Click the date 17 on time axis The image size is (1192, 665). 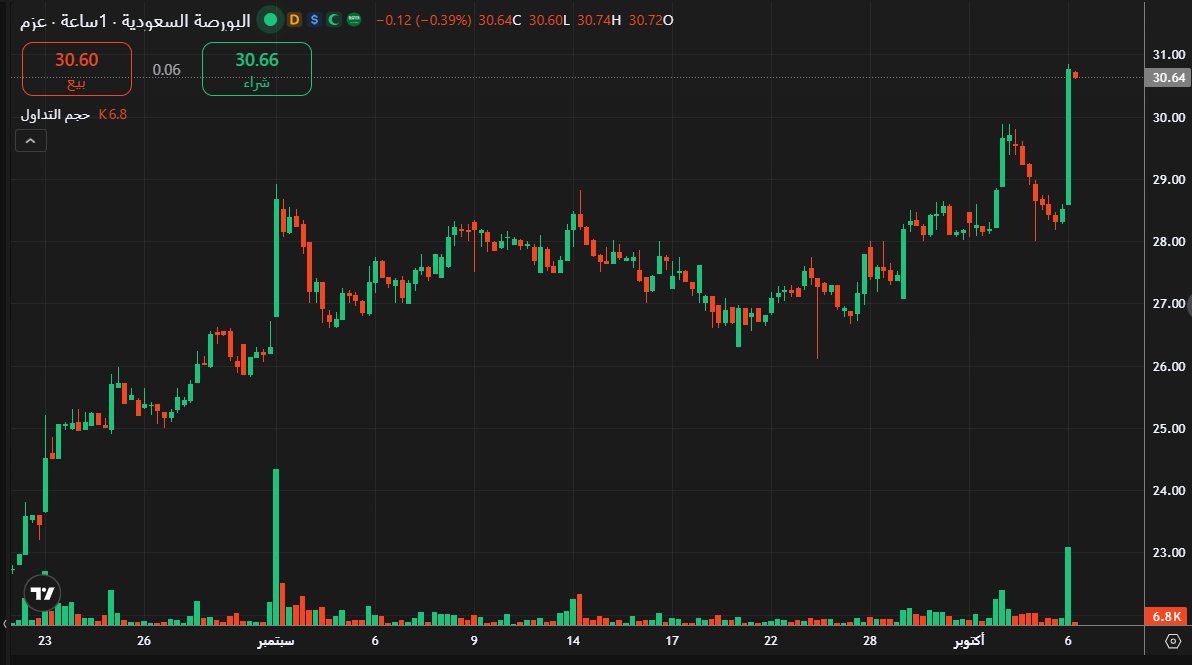pos(671,641)
